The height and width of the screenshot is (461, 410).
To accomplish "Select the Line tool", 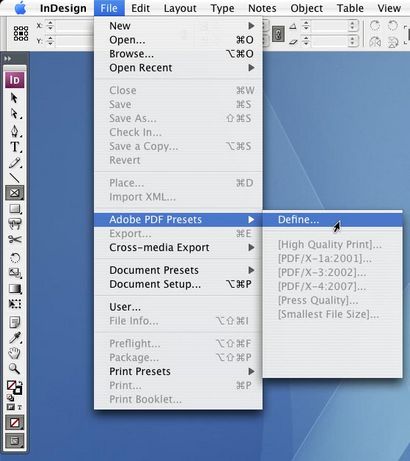I will pyautogui.click(x=14, y=178).
